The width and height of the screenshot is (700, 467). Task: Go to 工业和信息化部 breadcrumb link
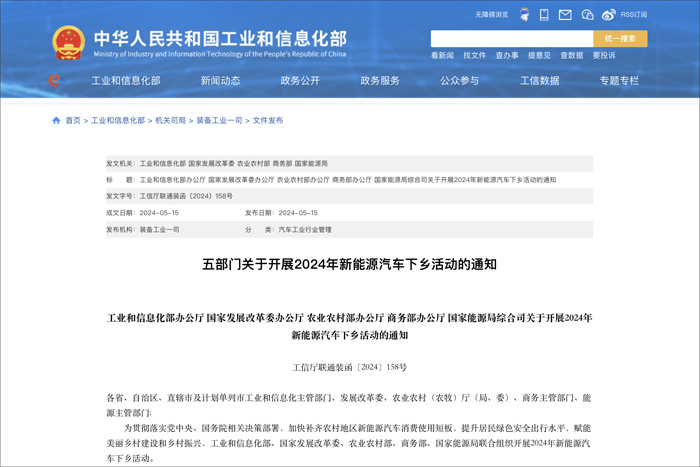(118, 121)
